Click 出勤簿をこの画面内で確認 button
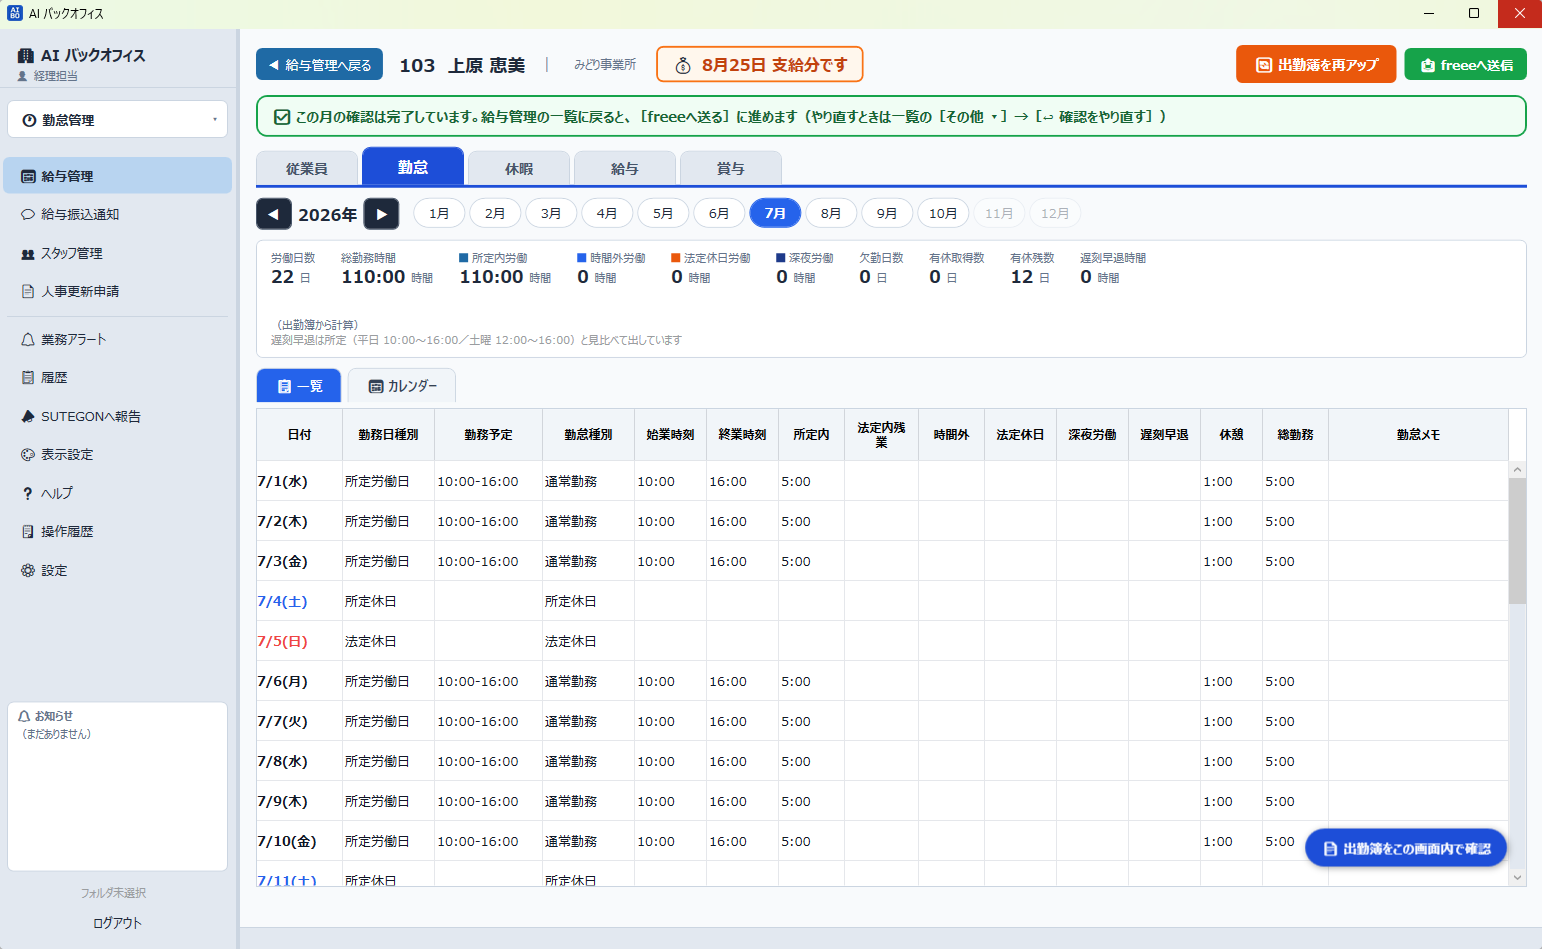 [x=1406, y=848]
